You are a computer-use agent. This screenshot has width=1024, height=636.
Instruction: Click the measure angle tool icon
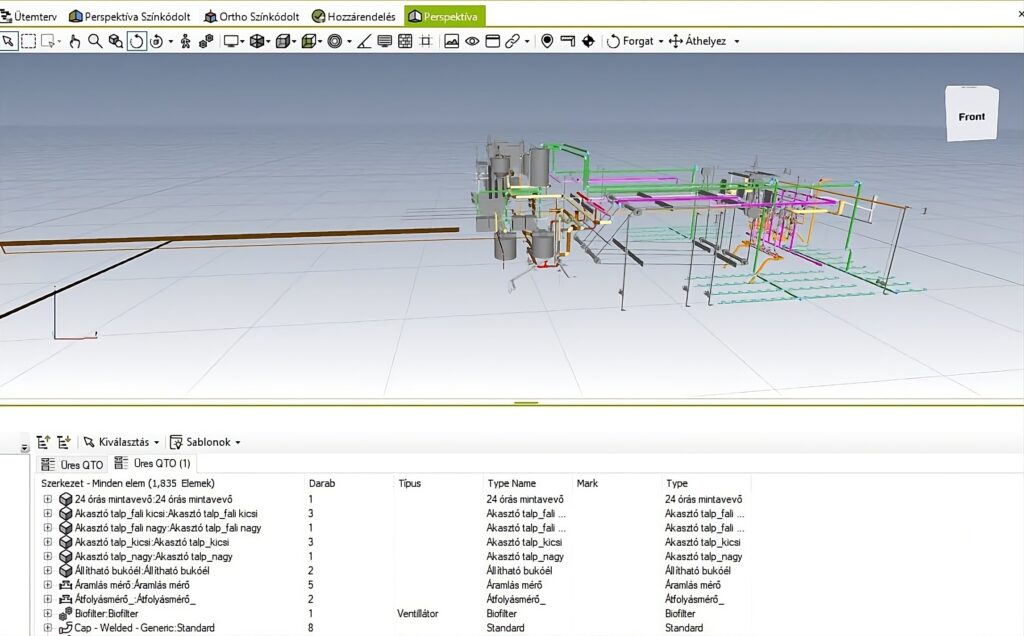click(364, 41)
